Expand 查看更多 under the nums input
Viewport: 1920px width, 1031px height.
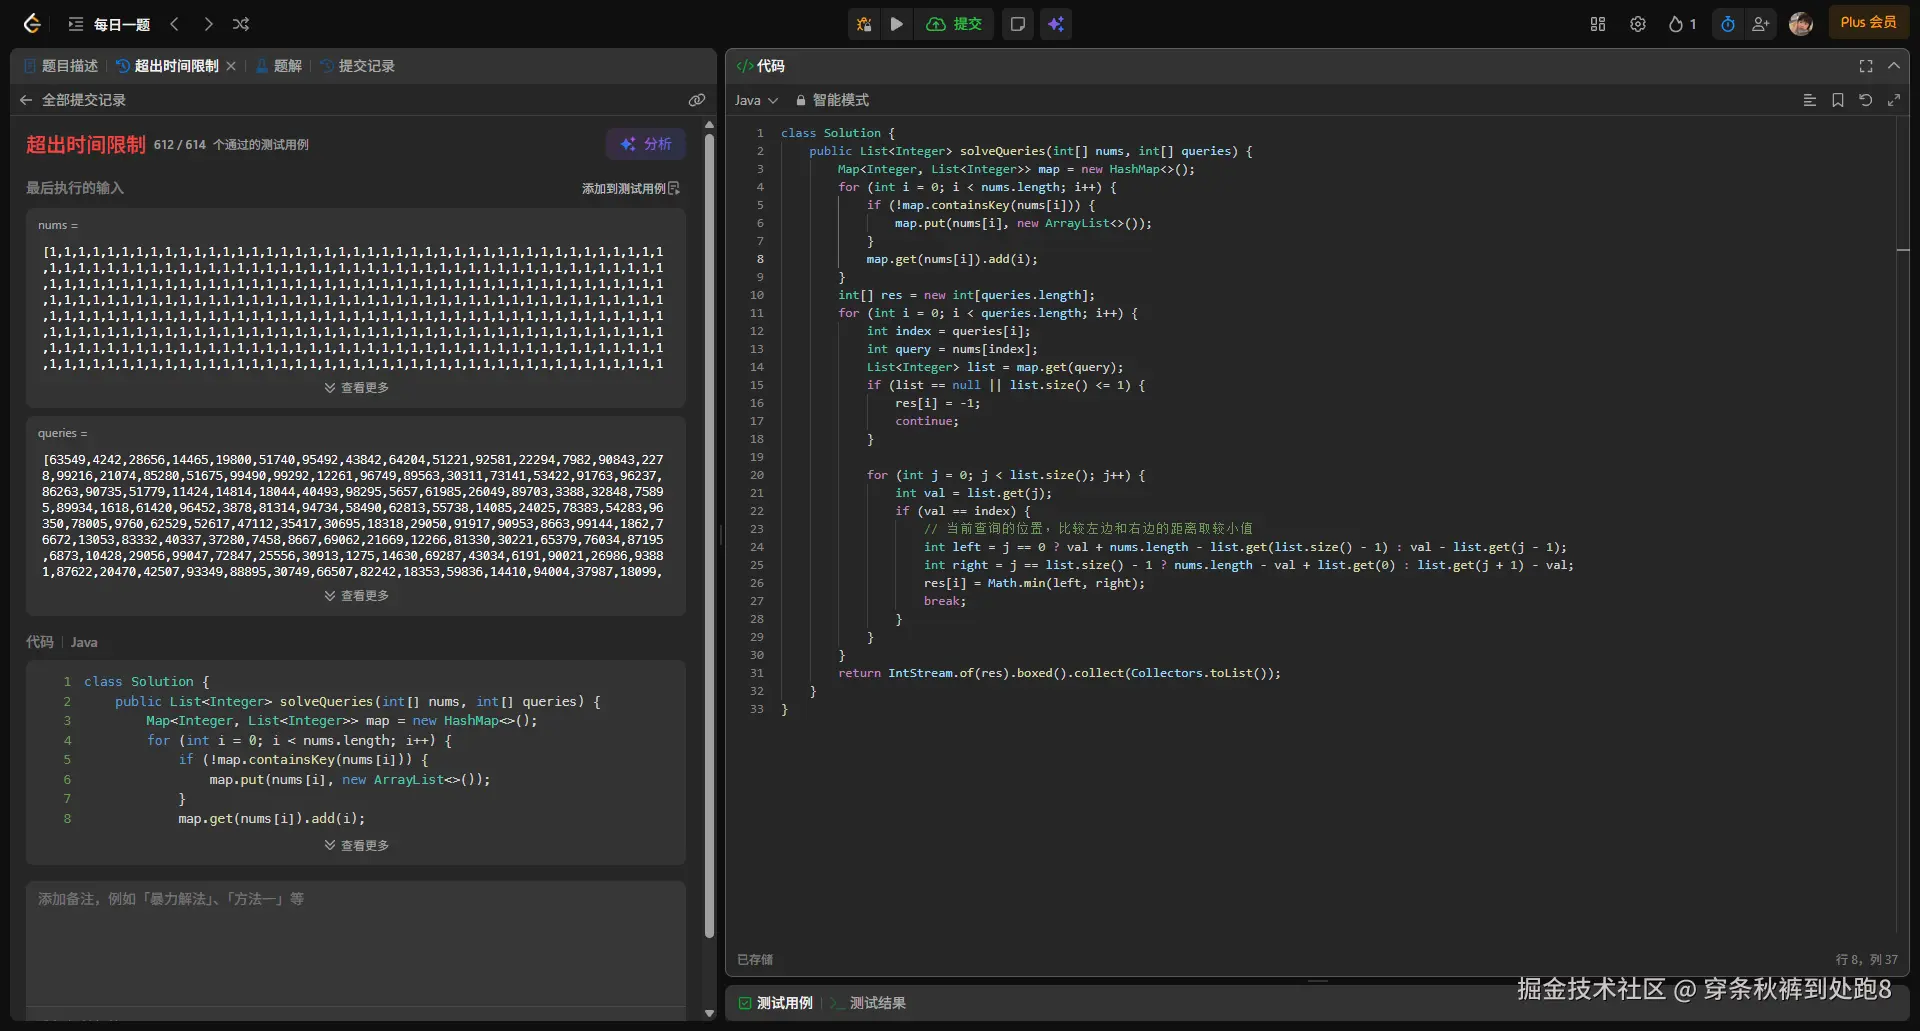click(357, 388)
